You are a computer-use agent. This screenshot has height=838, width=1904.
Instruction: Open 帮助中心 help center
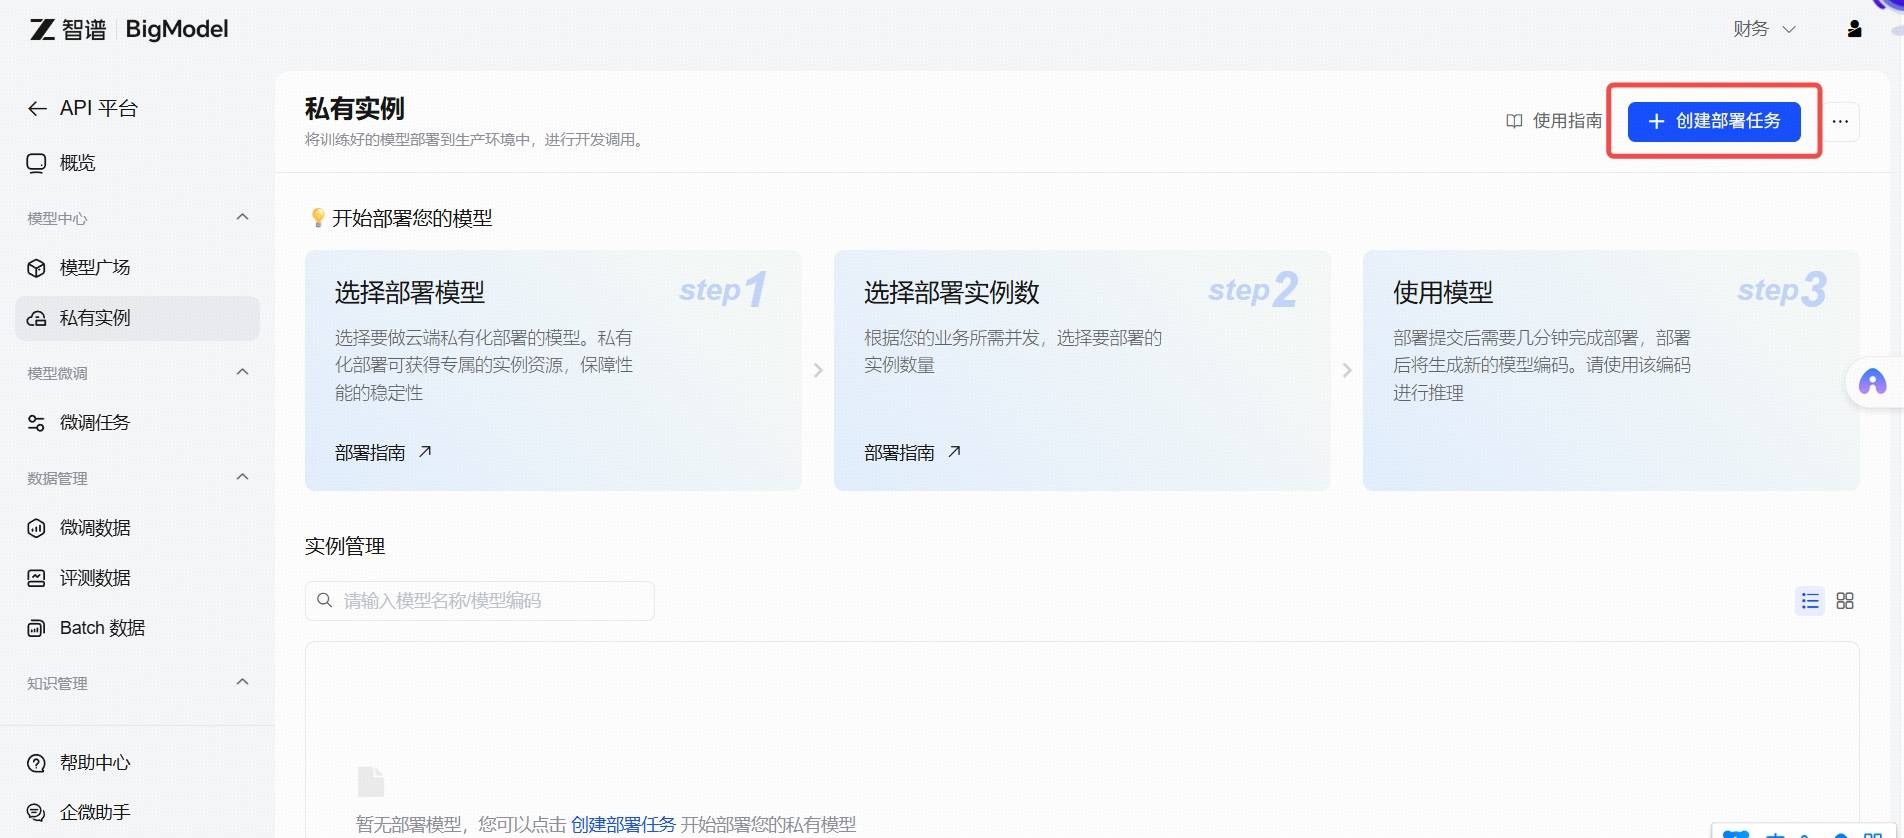click(x=94, y=763)
